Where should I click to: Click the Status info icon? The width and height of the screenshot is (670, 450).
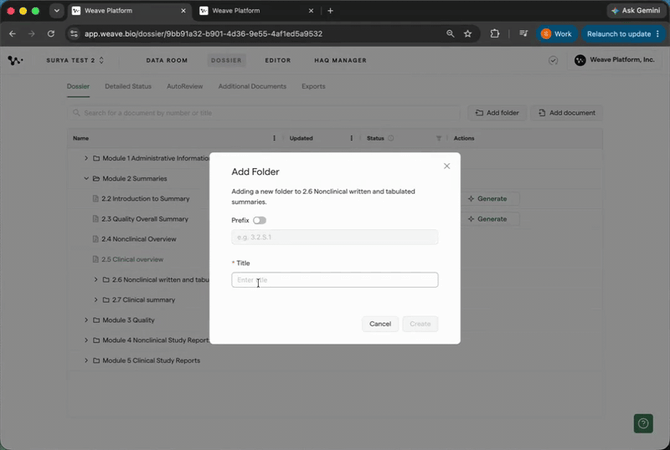(391, 138)
